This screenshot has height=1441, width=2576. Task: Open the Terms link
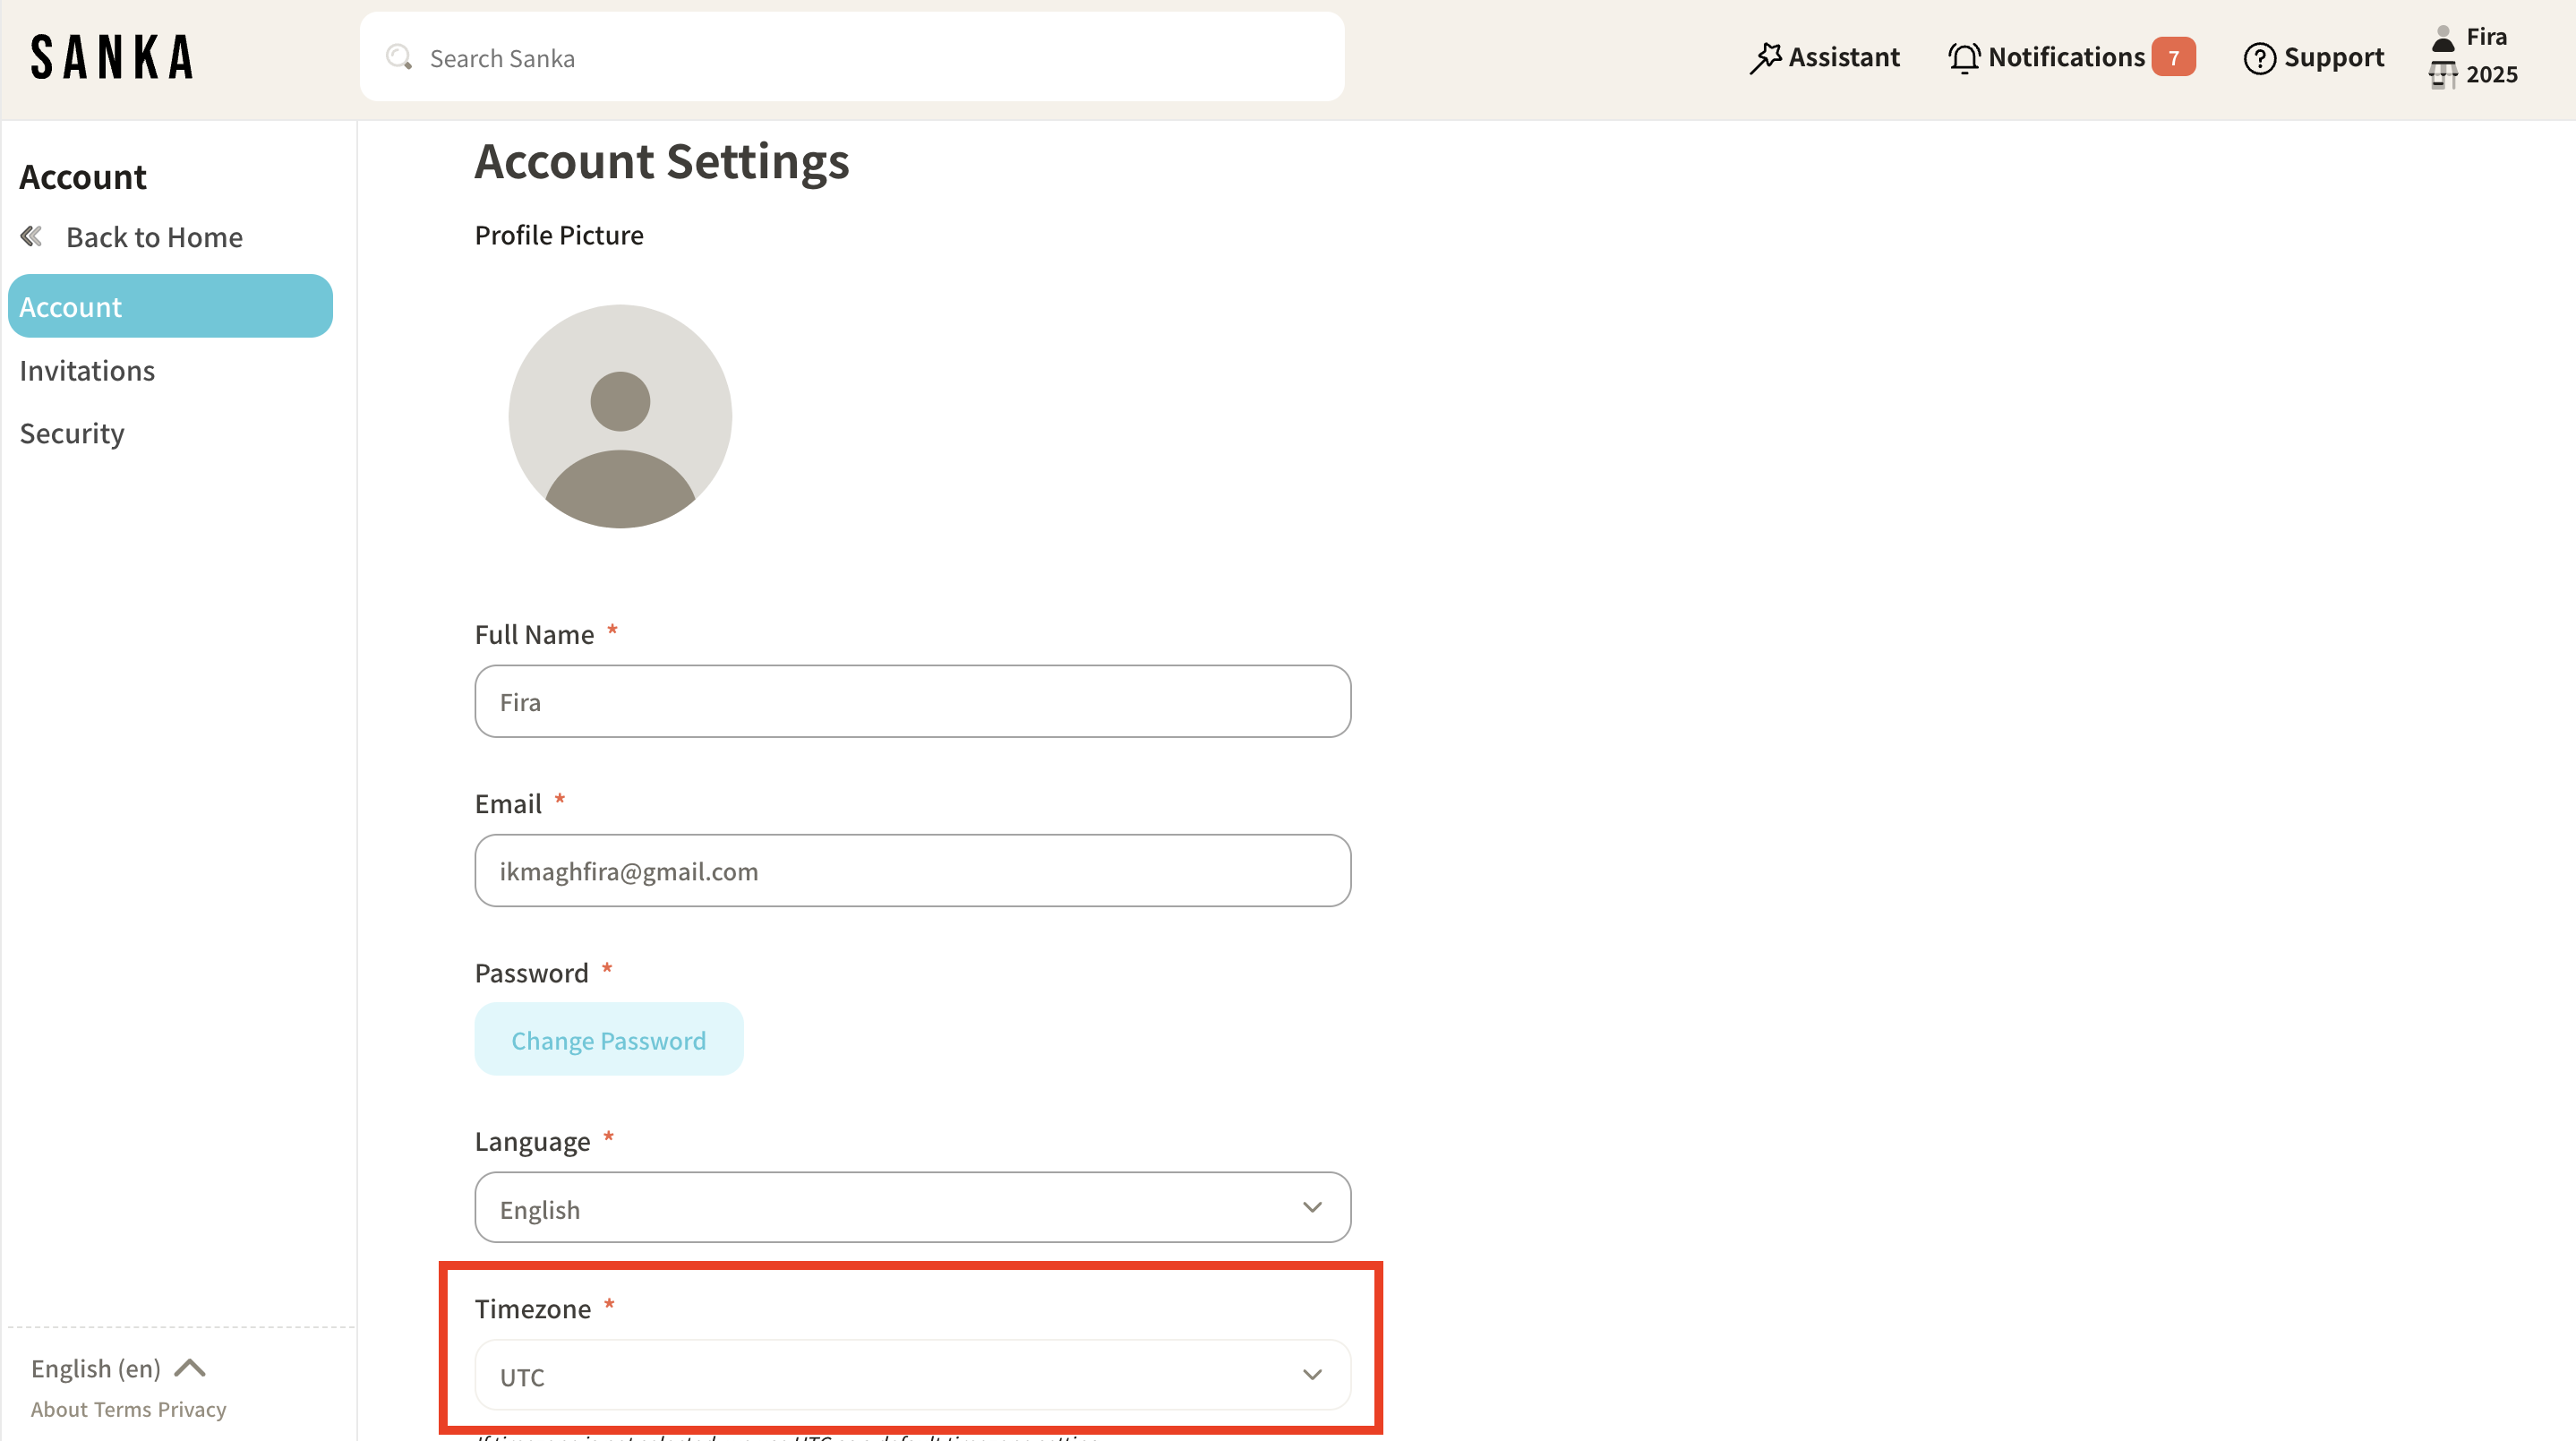[x=124, y=1410]
